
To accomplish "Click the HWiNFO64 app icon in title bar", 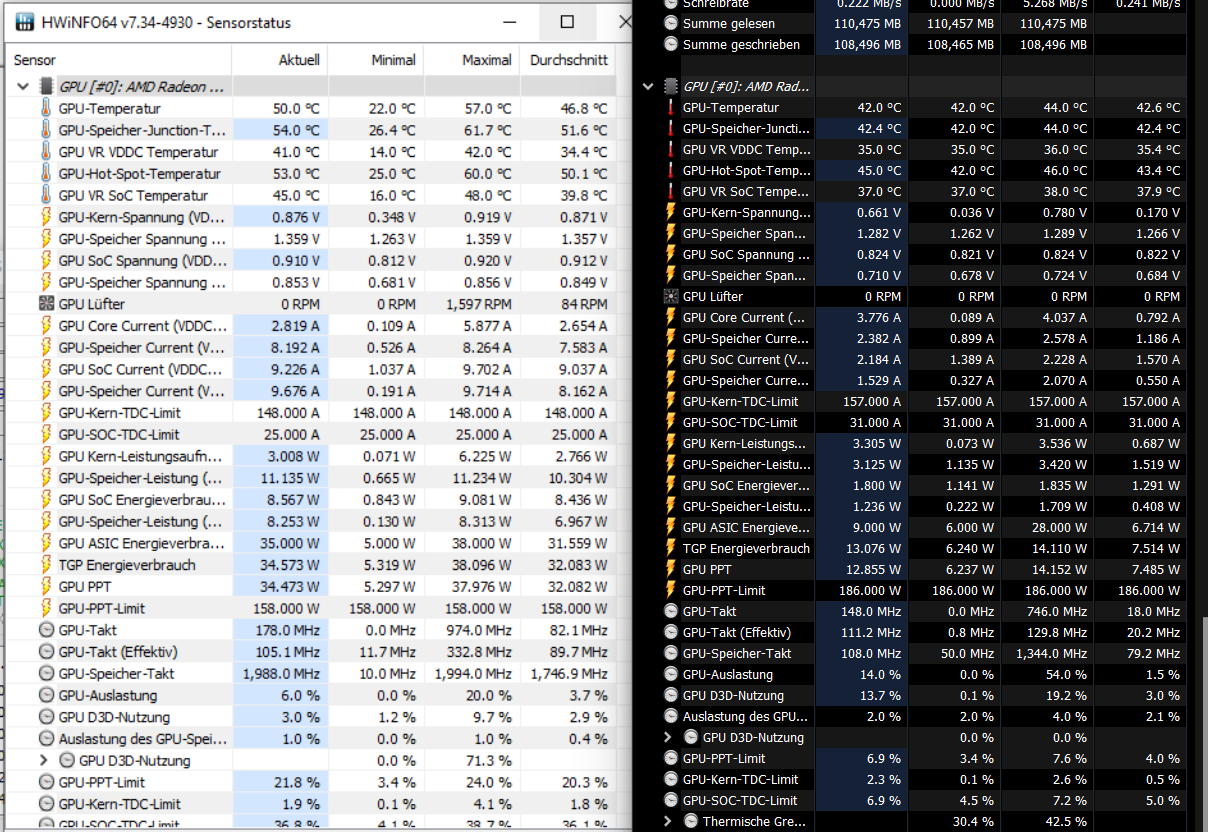I will [x=23, y=21].
